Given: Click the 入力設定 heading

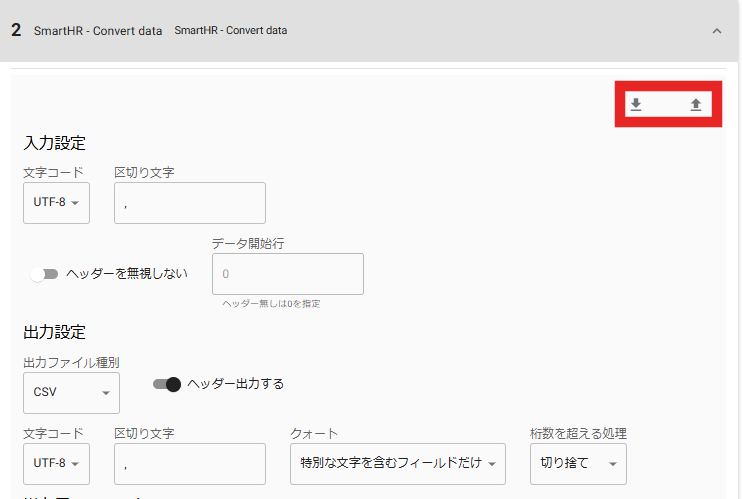Looking at the screenshot, I should pos(54,143).
